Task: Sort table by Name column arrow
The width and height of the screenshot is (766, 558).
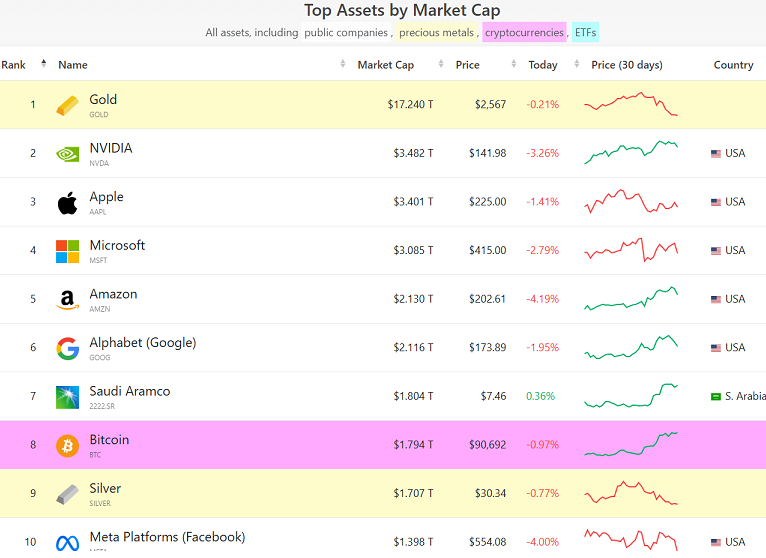Action: pyautogui.click(x=342, y=64)
